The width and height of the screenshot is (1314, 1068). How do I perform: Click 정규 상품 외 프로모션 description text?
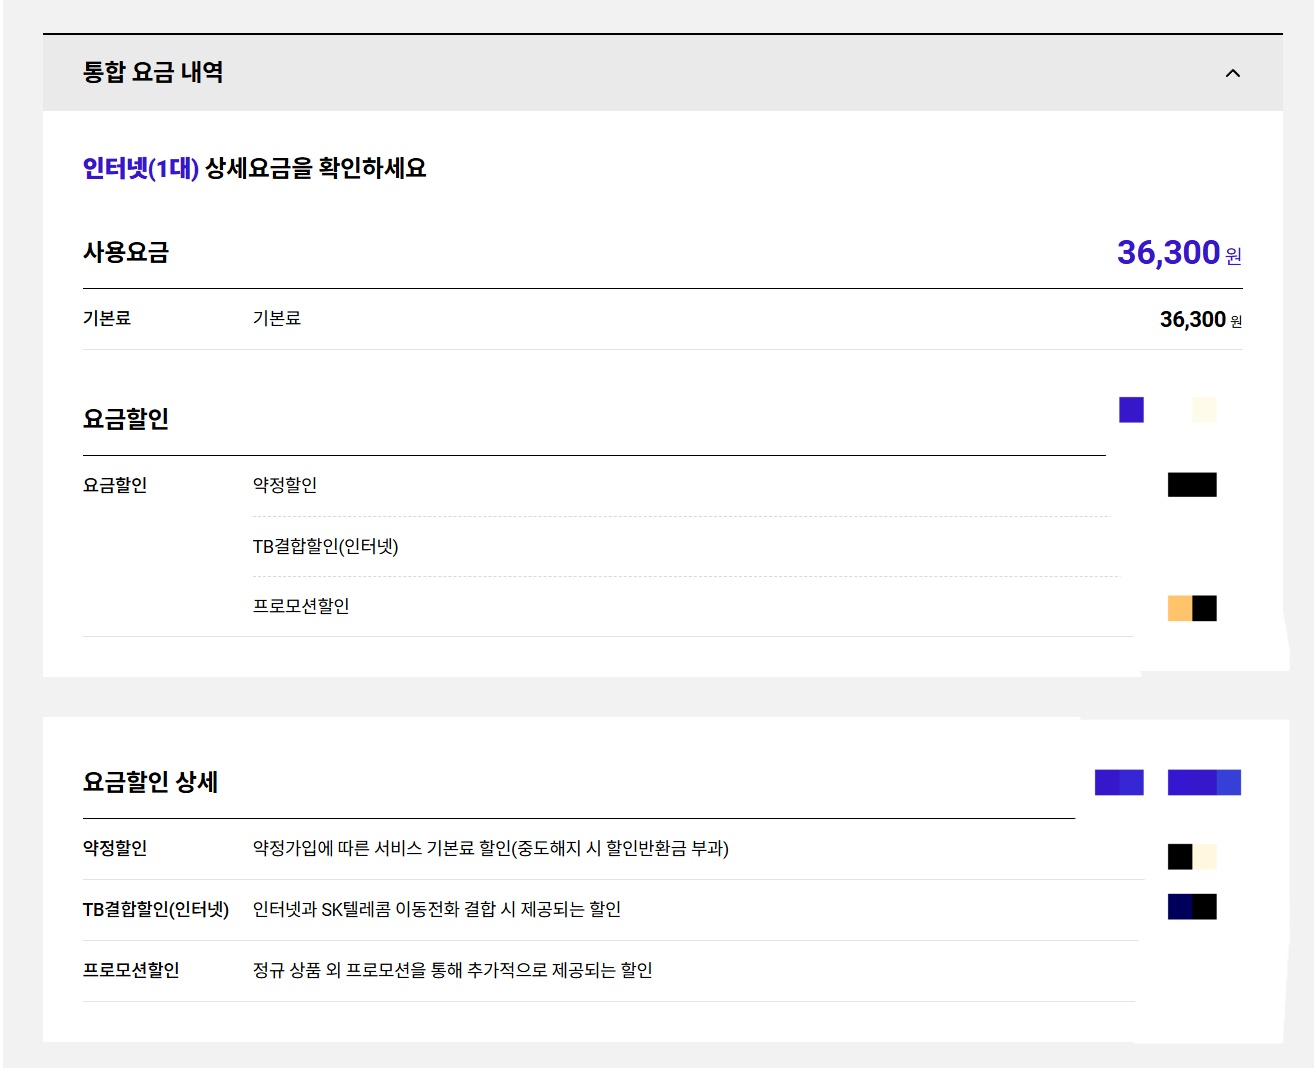click(x=452, y=970)
